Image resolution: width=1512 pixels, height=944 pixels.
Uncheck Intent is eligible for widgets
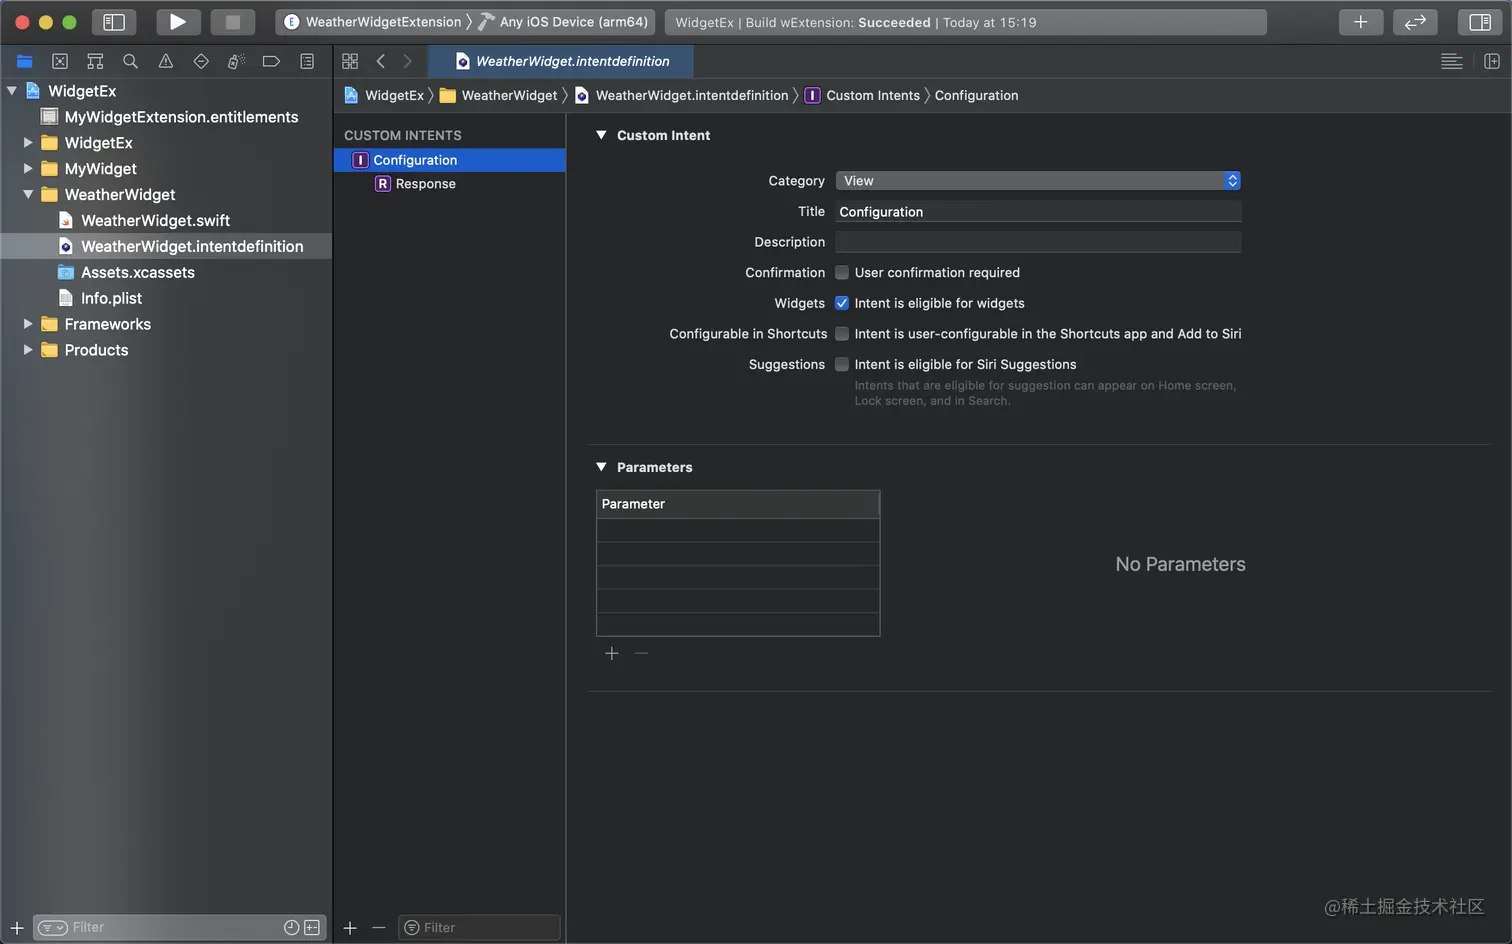[x=842, y=303]
